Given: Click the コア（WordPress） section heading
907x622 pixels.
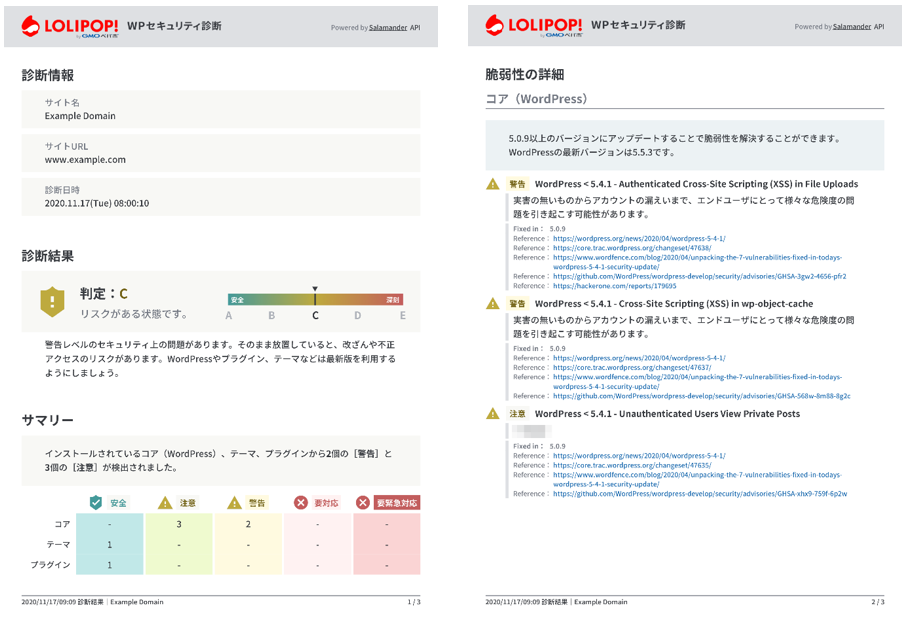Looking at the screenshot, I should tap(536, 99).
